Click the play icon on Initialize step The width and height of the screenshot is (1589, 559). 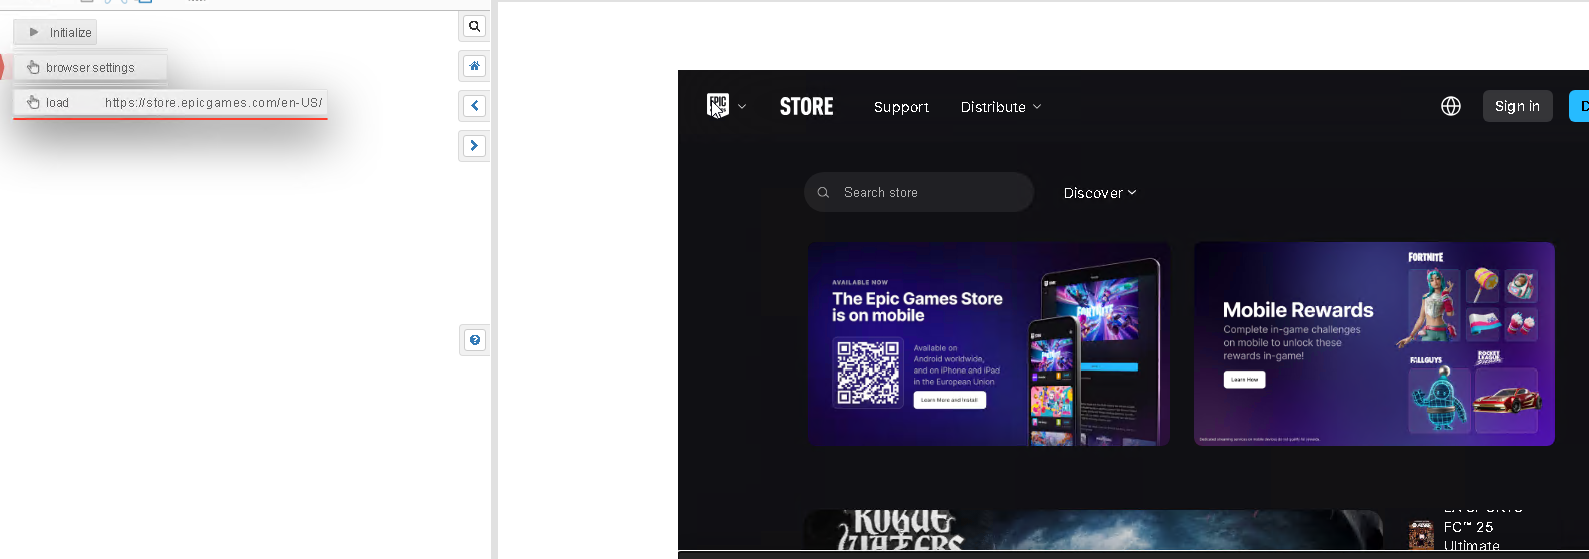click(x=34, y=32)
